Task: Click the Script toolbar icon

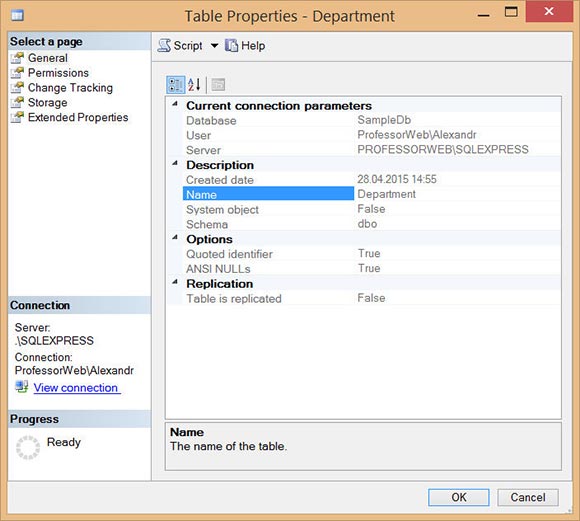Action: [x=164, y=46]
